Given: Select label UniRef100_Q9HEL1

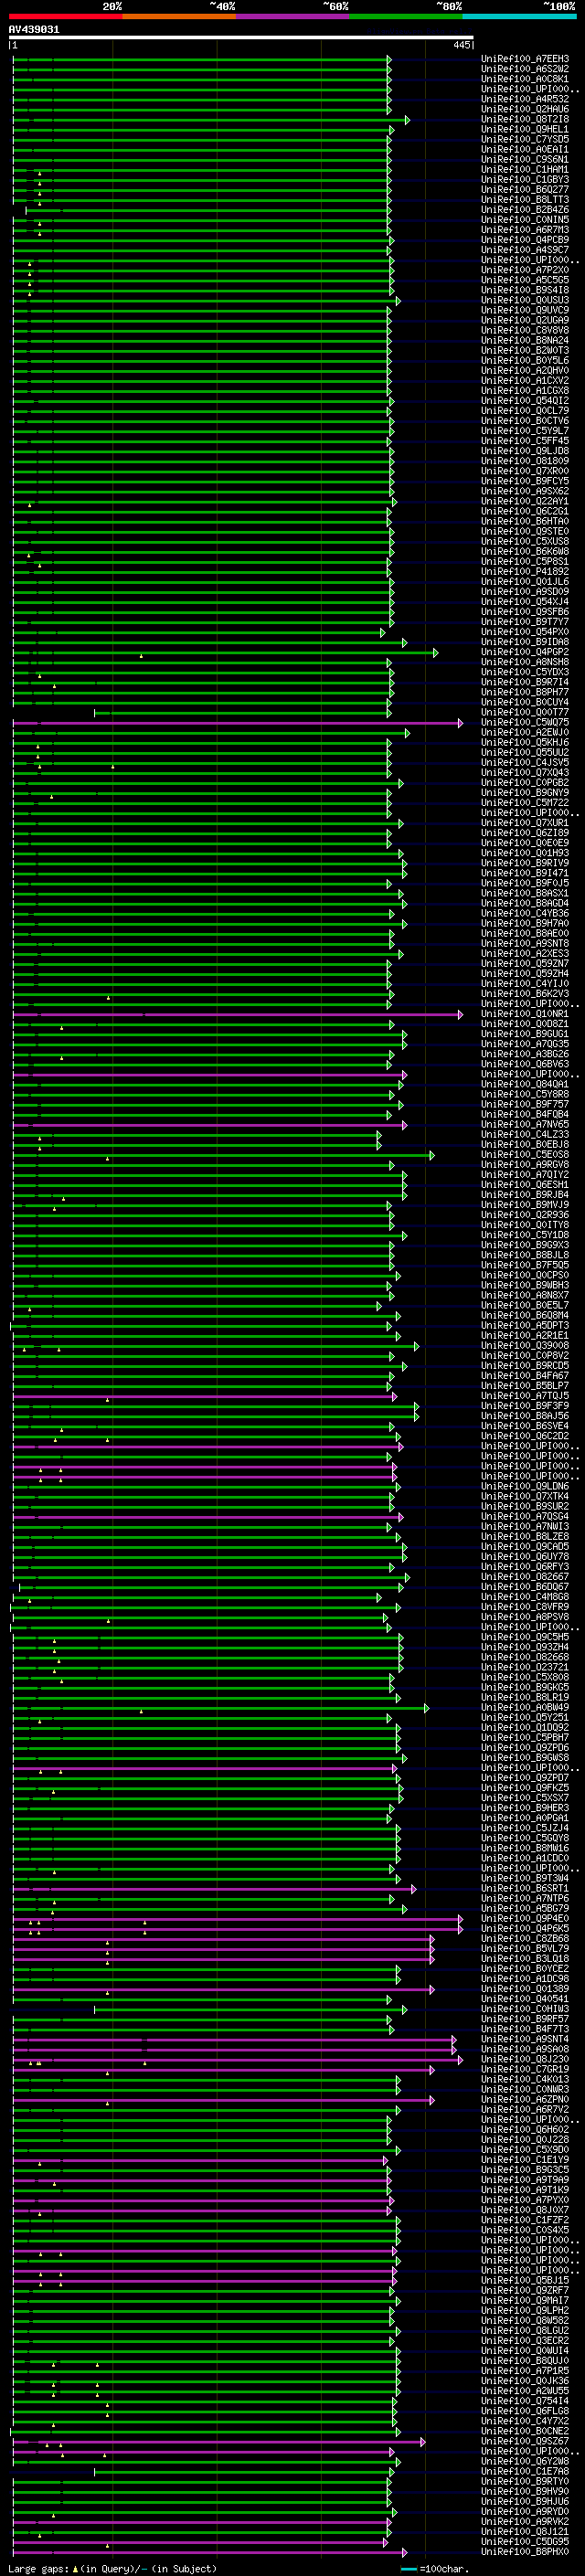Looking at the screenshot, I should (x=525, y=129).
